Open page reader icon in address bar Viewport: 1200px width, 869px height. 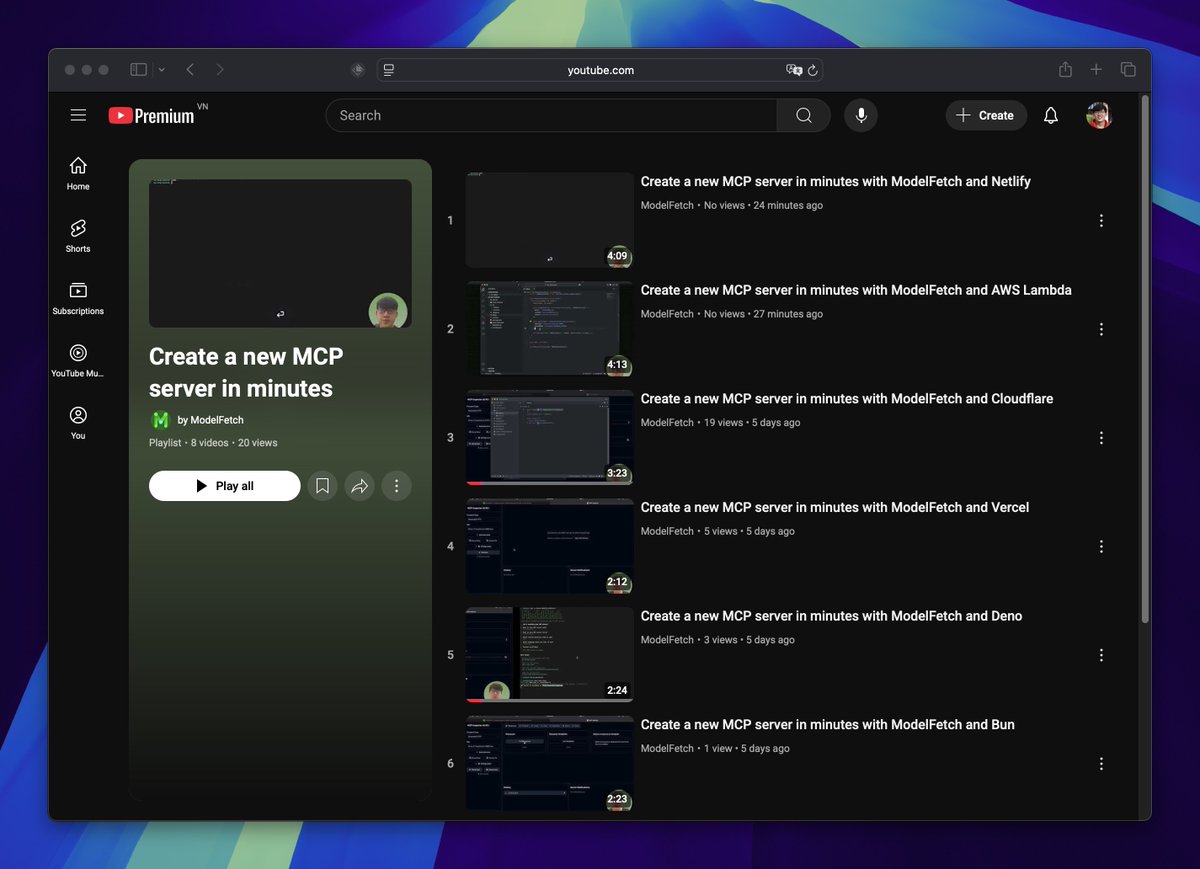(389, 70)
